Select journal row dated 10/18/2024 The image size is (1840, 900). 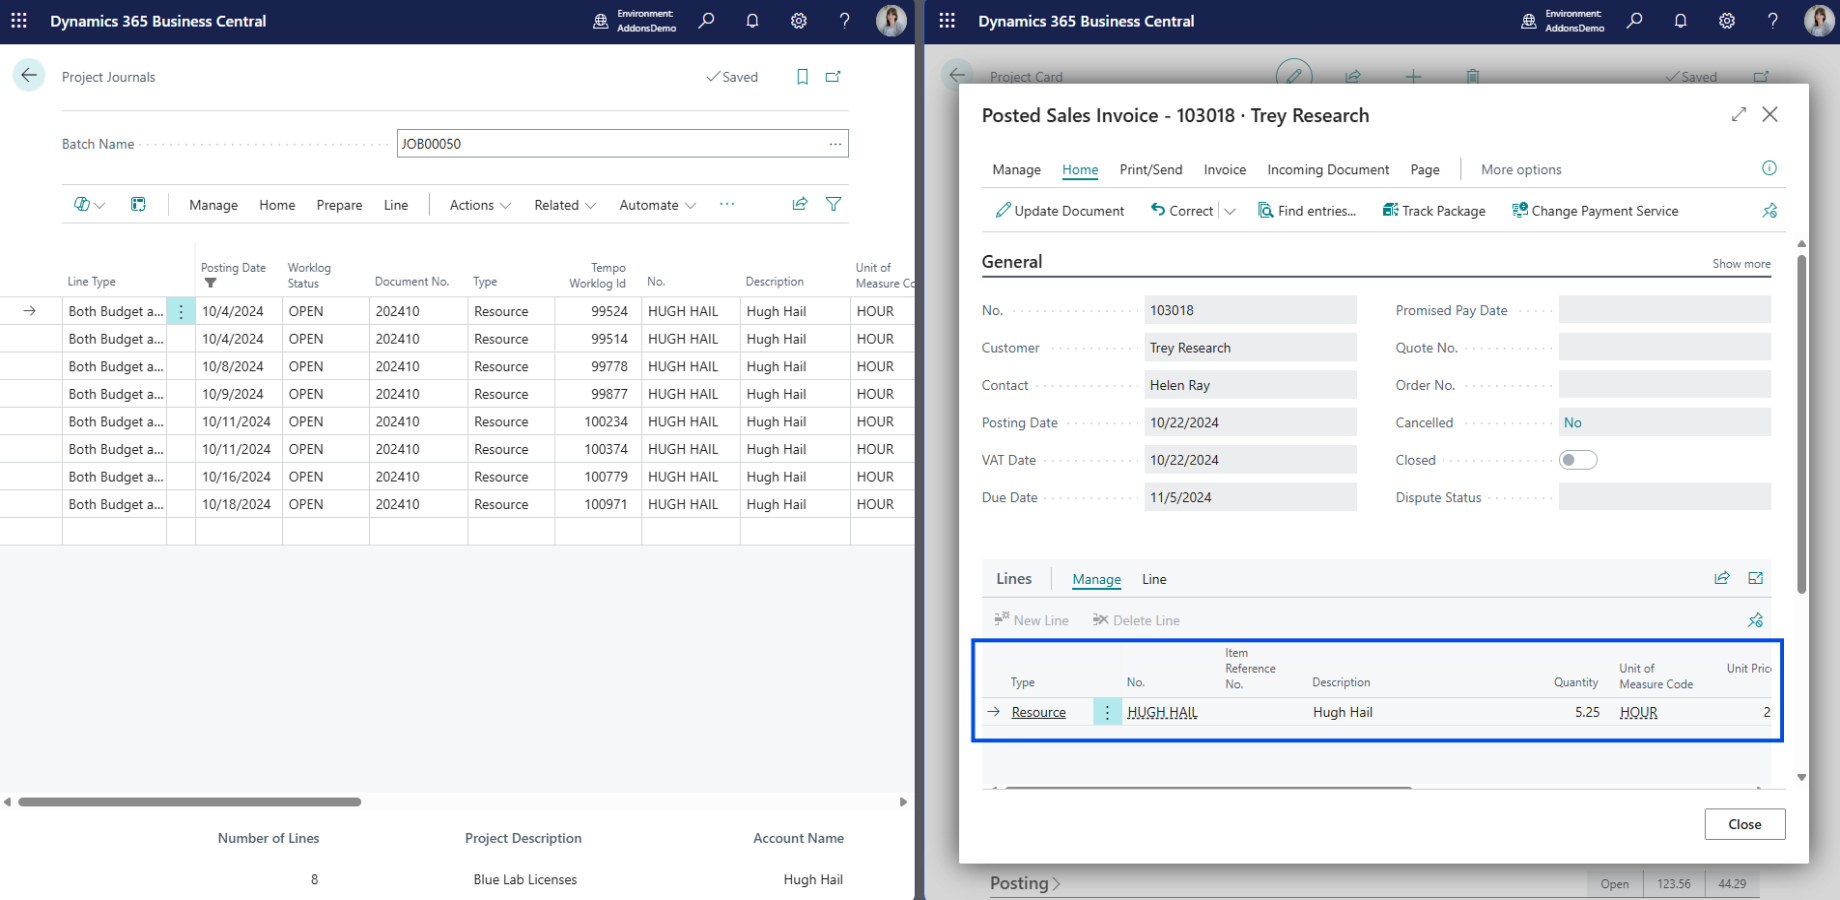457,505
